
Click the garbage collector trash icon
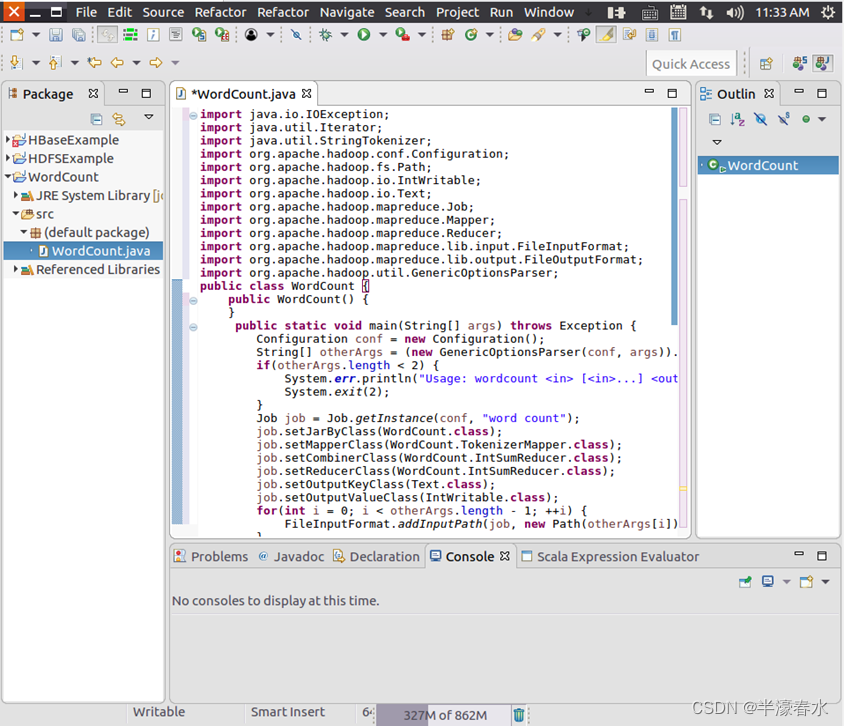pos(519,715)
